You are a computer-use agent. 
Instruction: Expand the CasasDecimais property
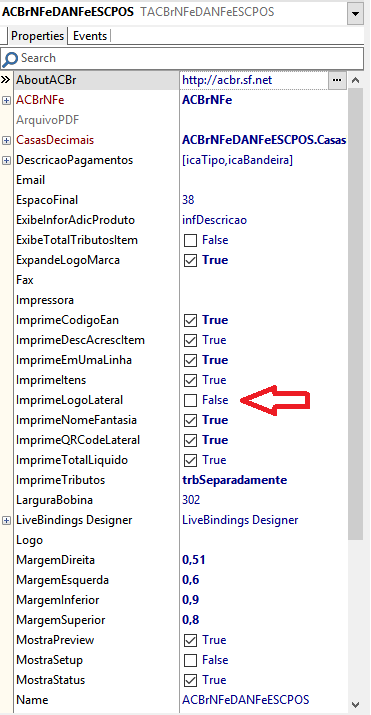point(6,140)
